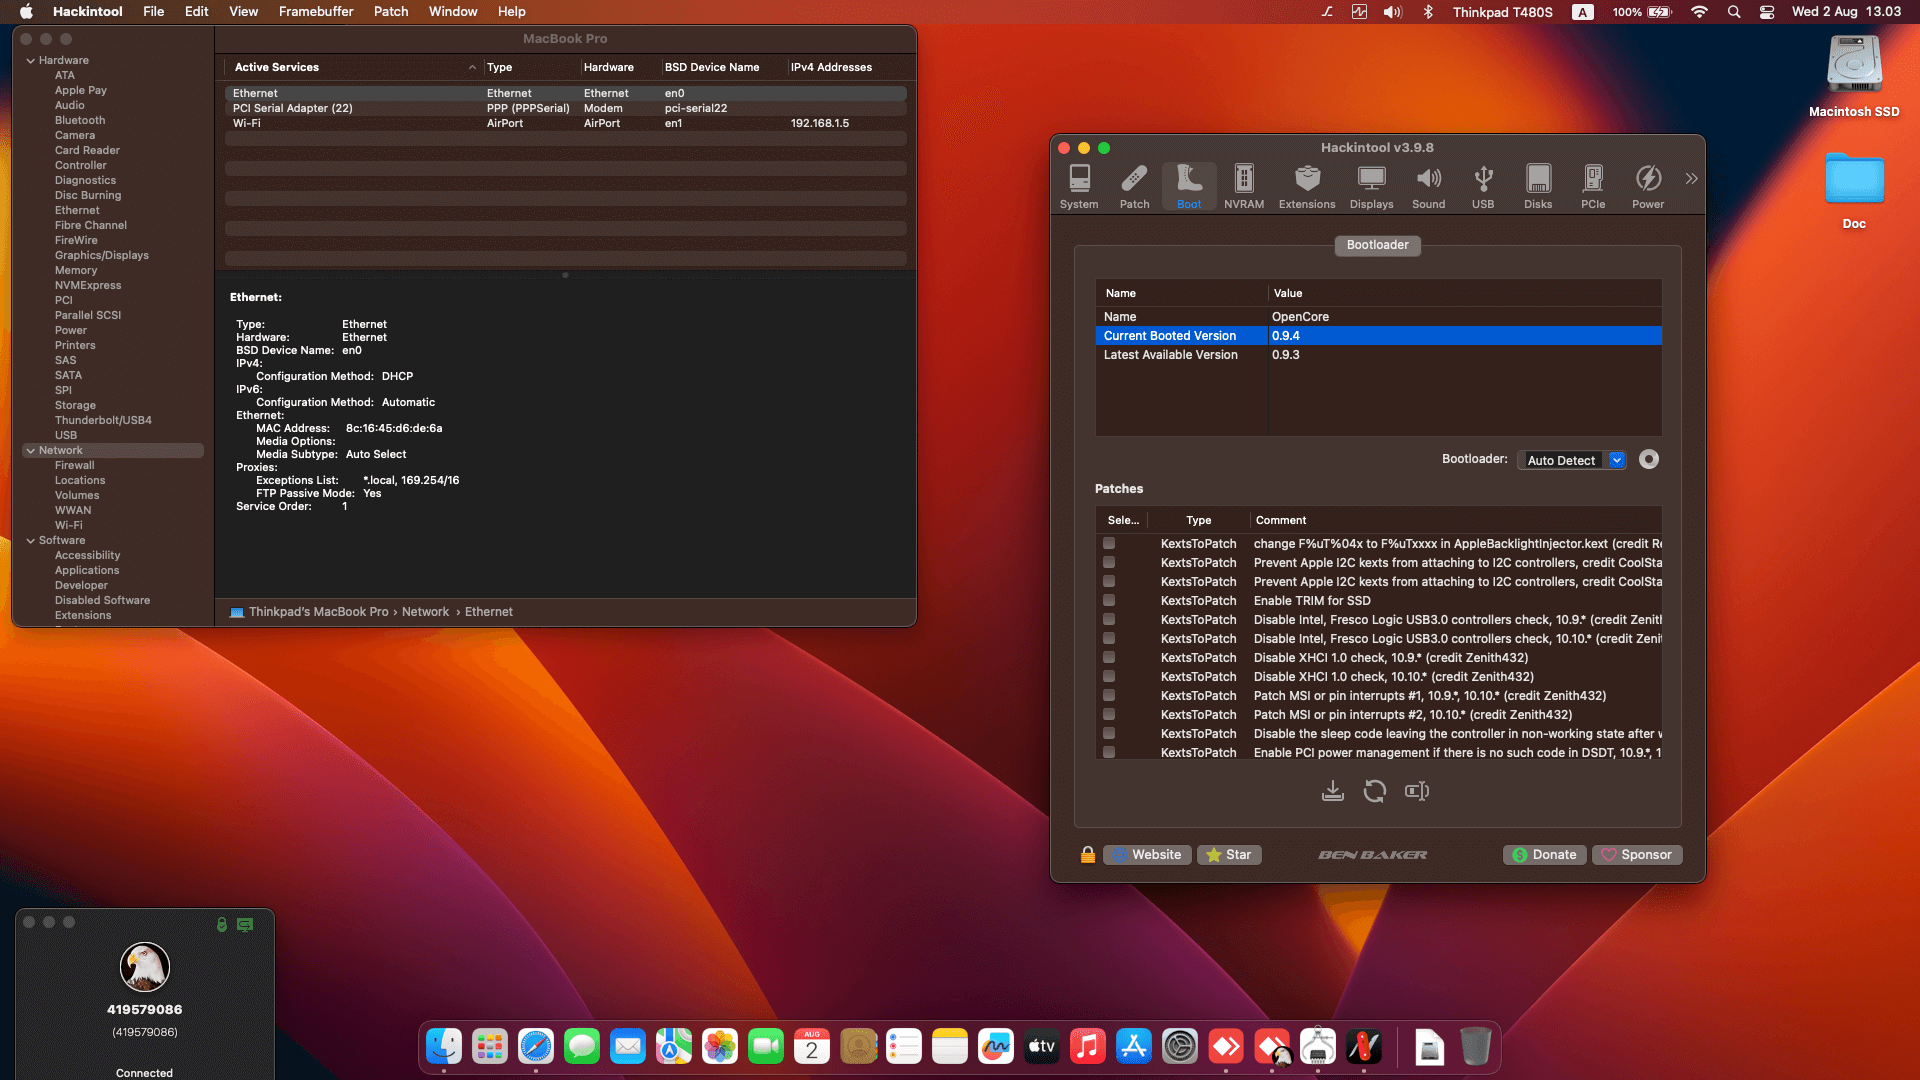
Task: Select PCI Serial Adapter (22) row
Action: tap(566, 109)
